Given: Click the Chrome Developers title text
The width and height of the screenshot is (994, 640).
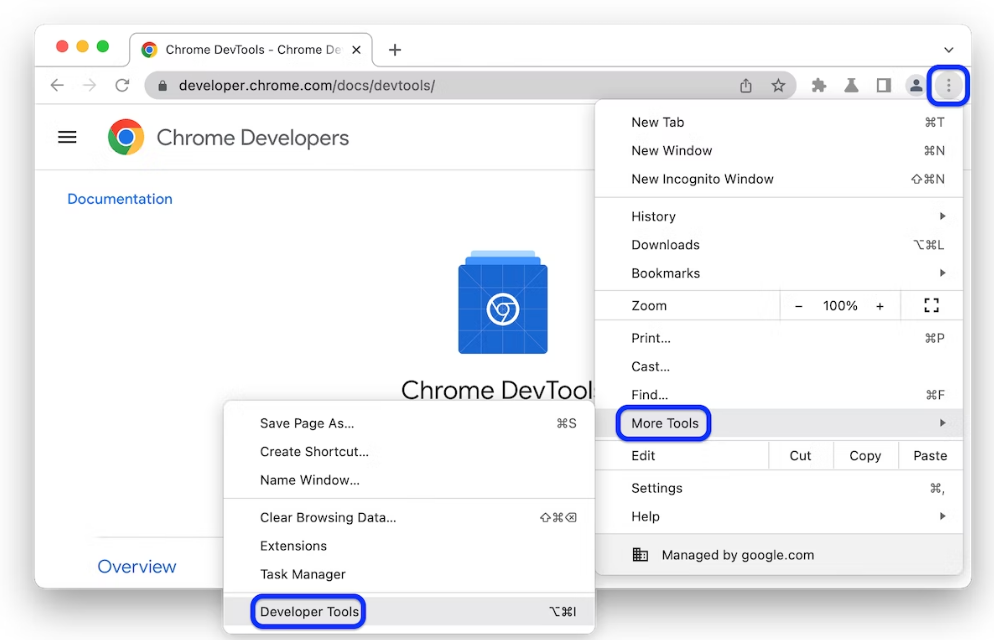Looking at the screenshot, I should 252,138.
